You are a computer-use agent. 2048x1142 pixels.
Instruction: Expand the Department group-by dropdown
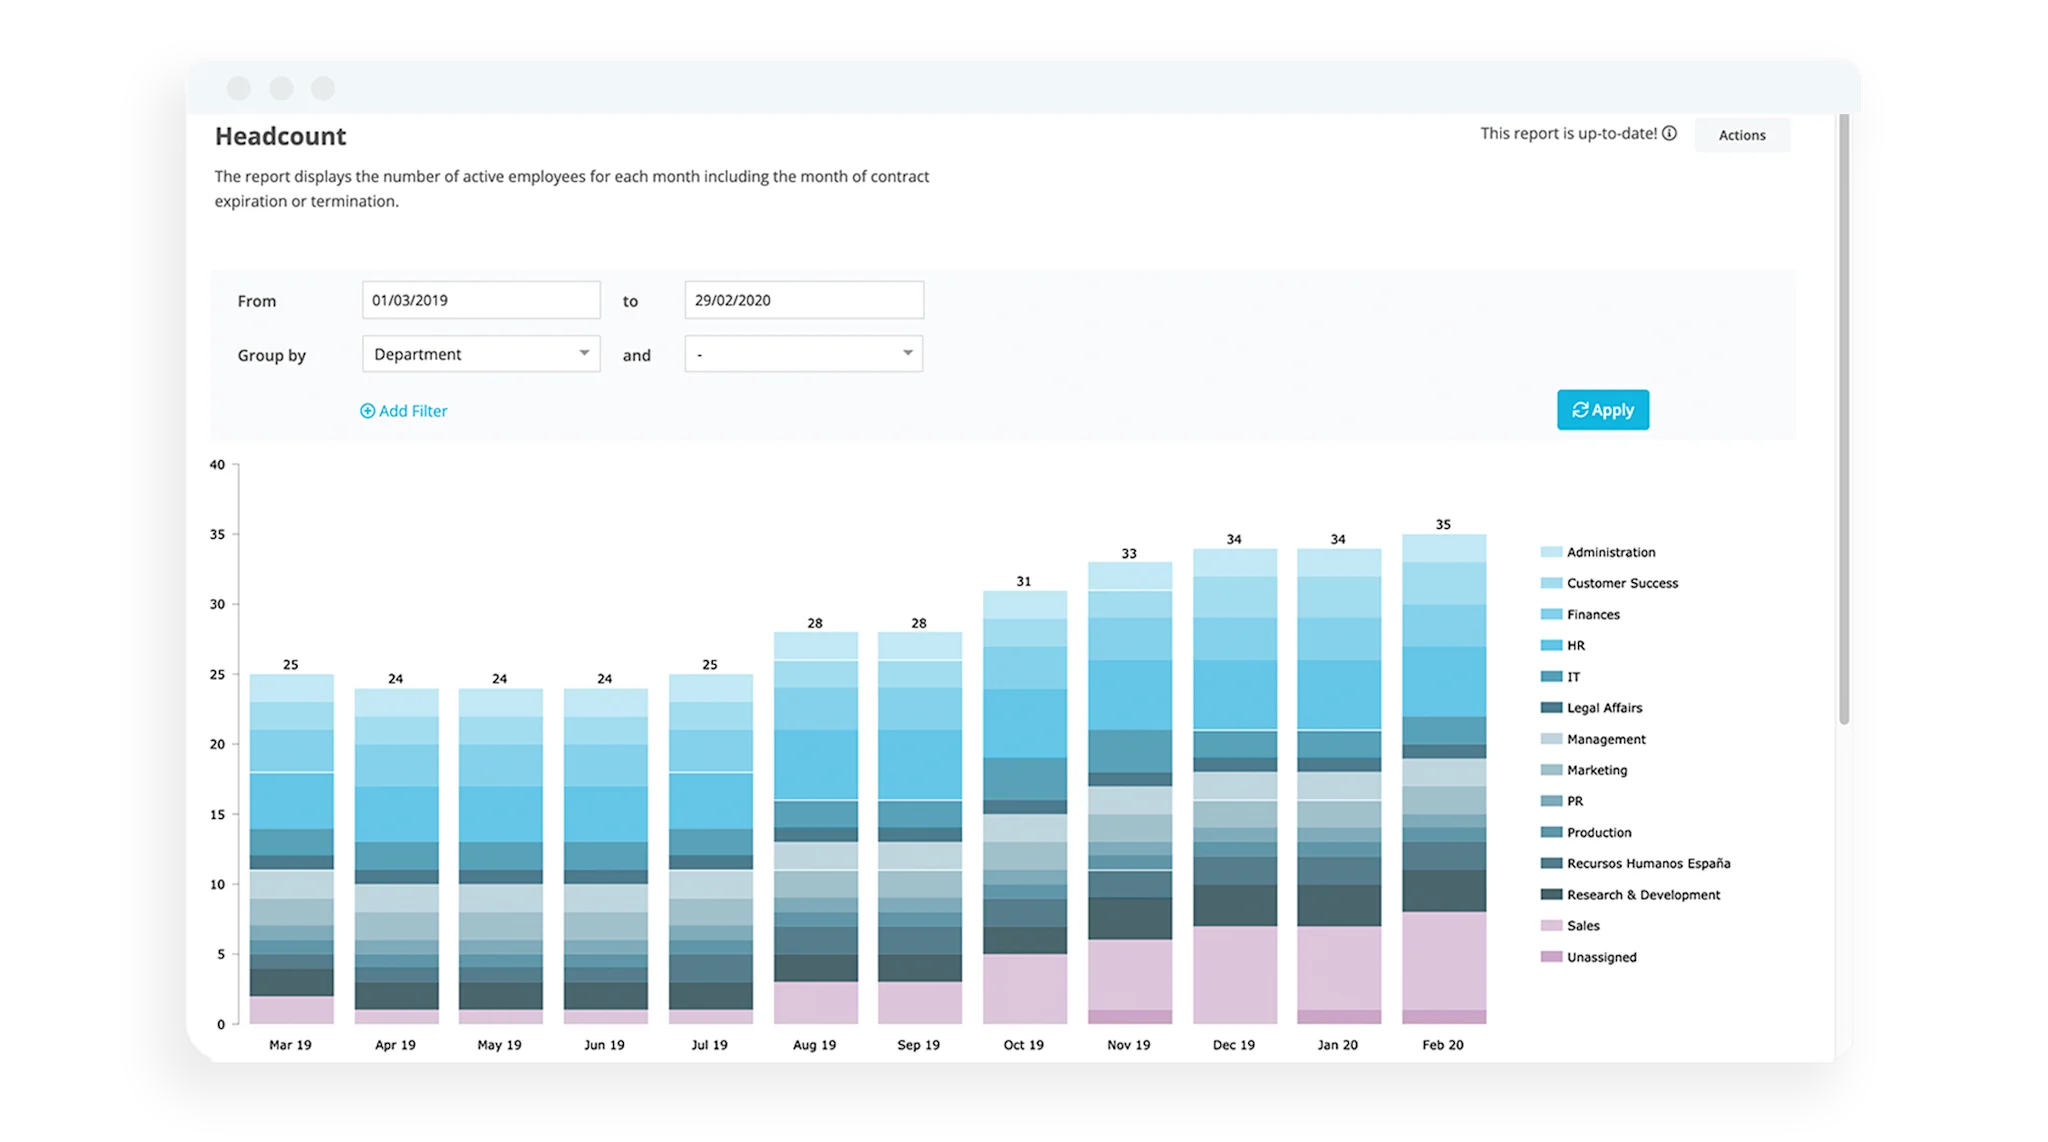click(481, 354)
